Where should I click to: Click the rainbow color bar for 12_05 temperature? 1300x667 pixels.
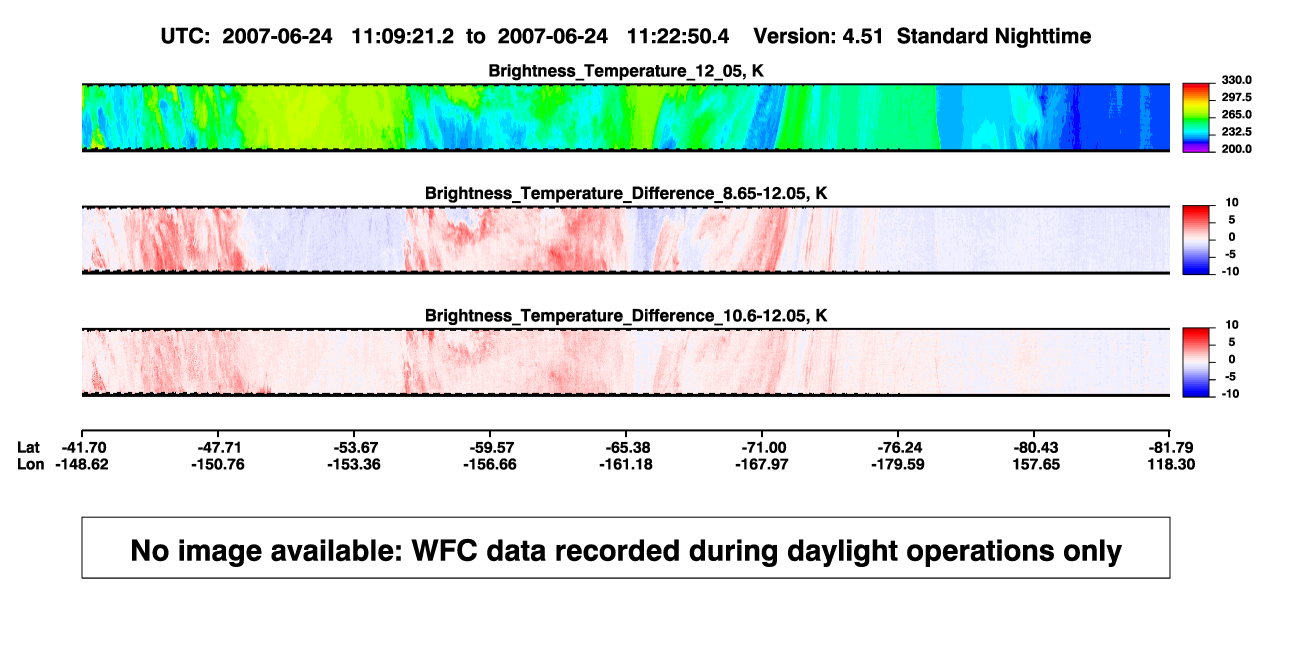point(1197,117)
